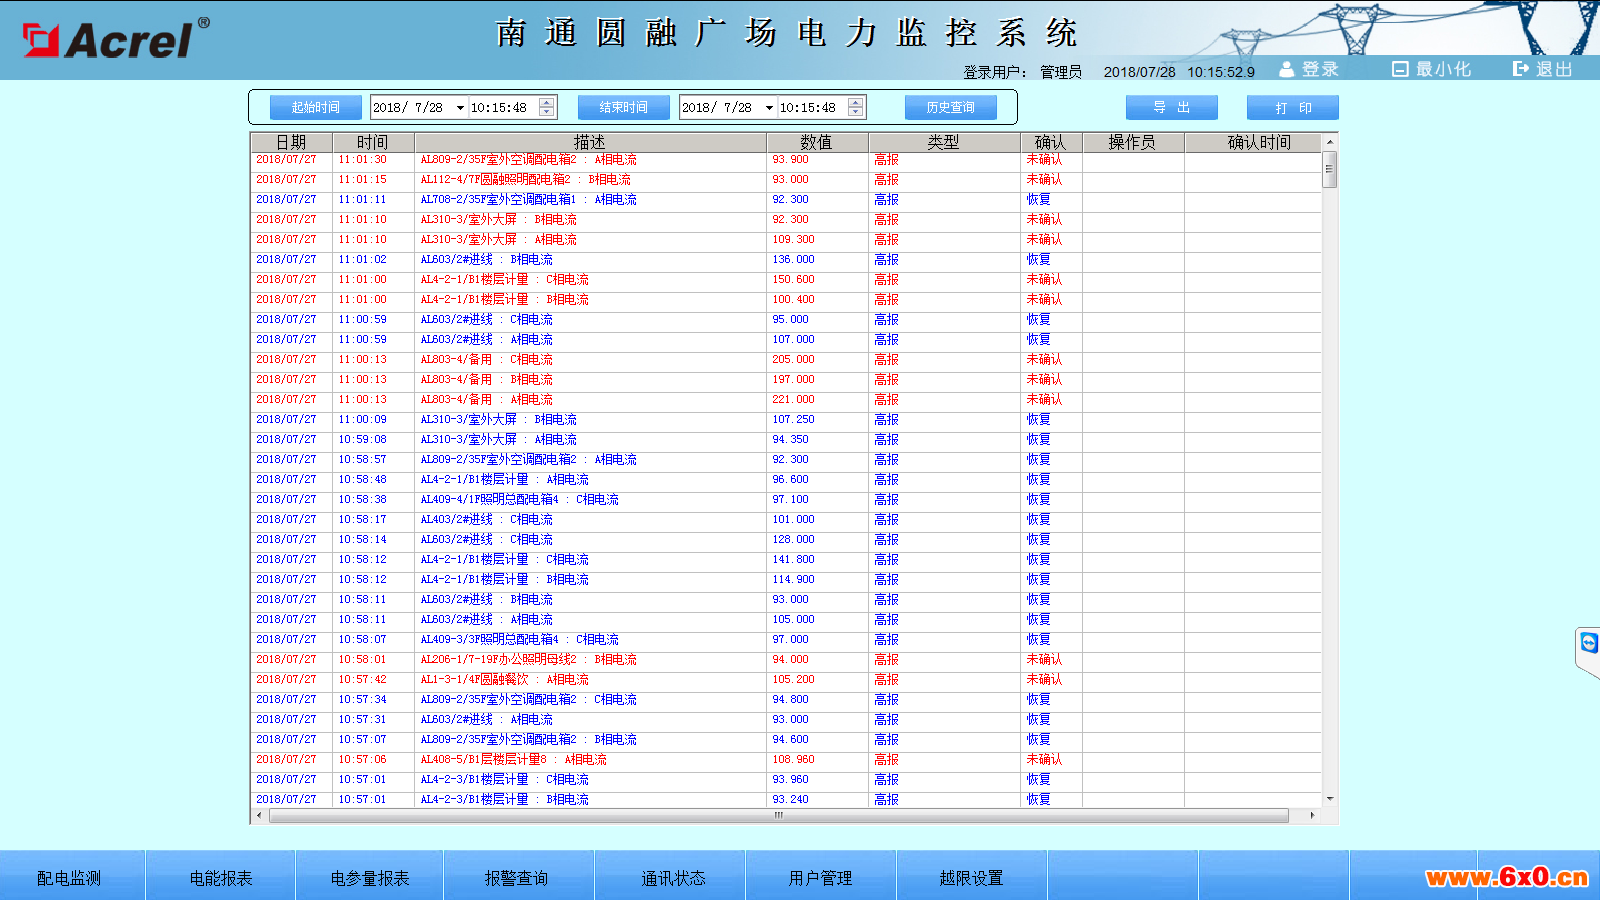Click 高报 in the 11:01:11 row
This screenshot has height=900, width=1600.
(887, 200)
